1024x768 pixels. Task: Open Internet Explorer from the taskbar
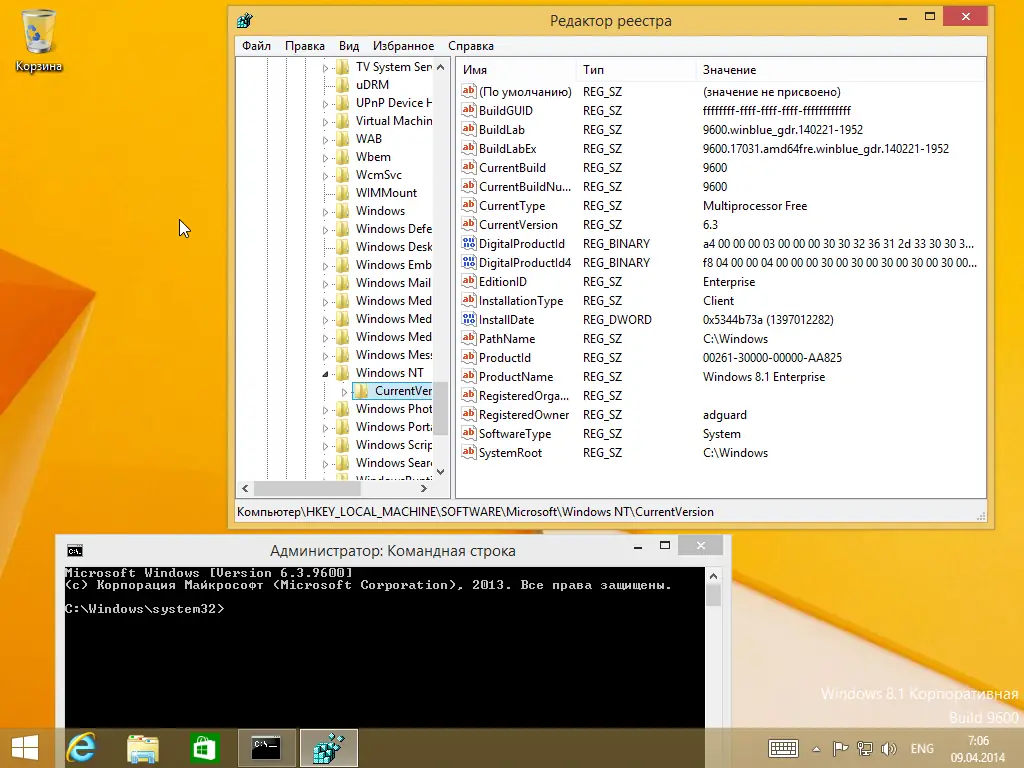82,748
